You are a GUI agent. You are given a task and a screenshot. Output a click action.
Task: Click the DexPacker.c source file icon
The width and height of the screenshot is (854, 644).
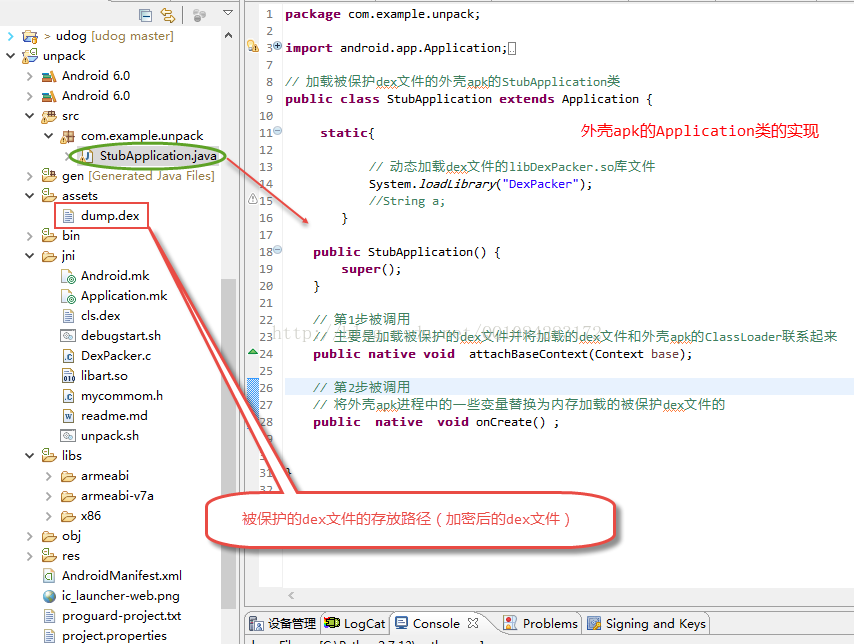[68, 356]
